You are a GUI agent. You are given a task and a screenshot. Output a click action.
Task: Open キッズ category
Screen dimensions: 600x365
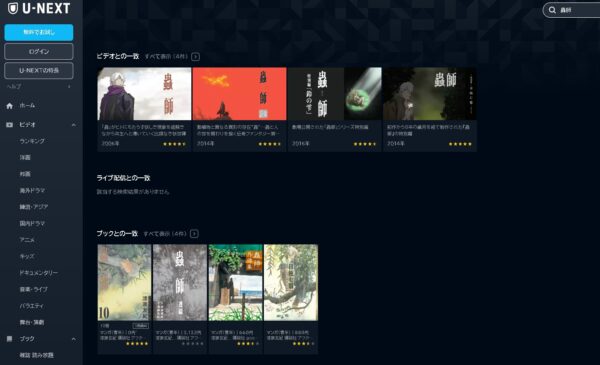[27, 256]
